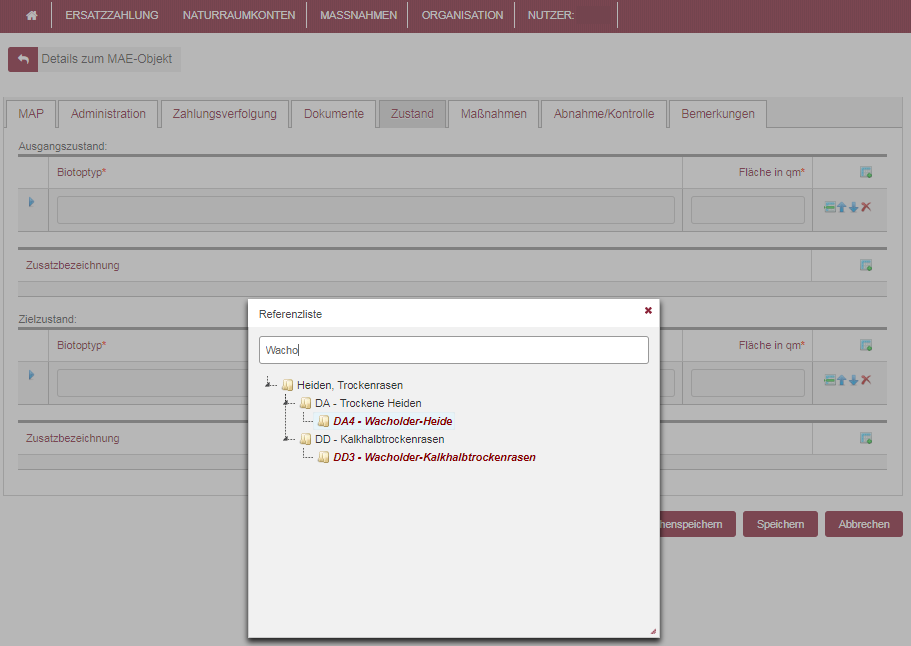Collapse the DA - Trockene Heiden node

287,402
